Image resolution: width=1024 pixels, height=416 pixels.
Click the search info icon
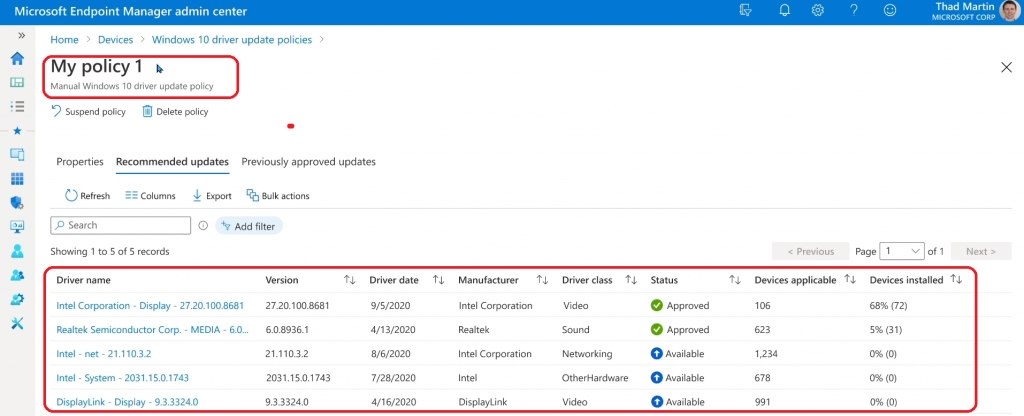203,225
